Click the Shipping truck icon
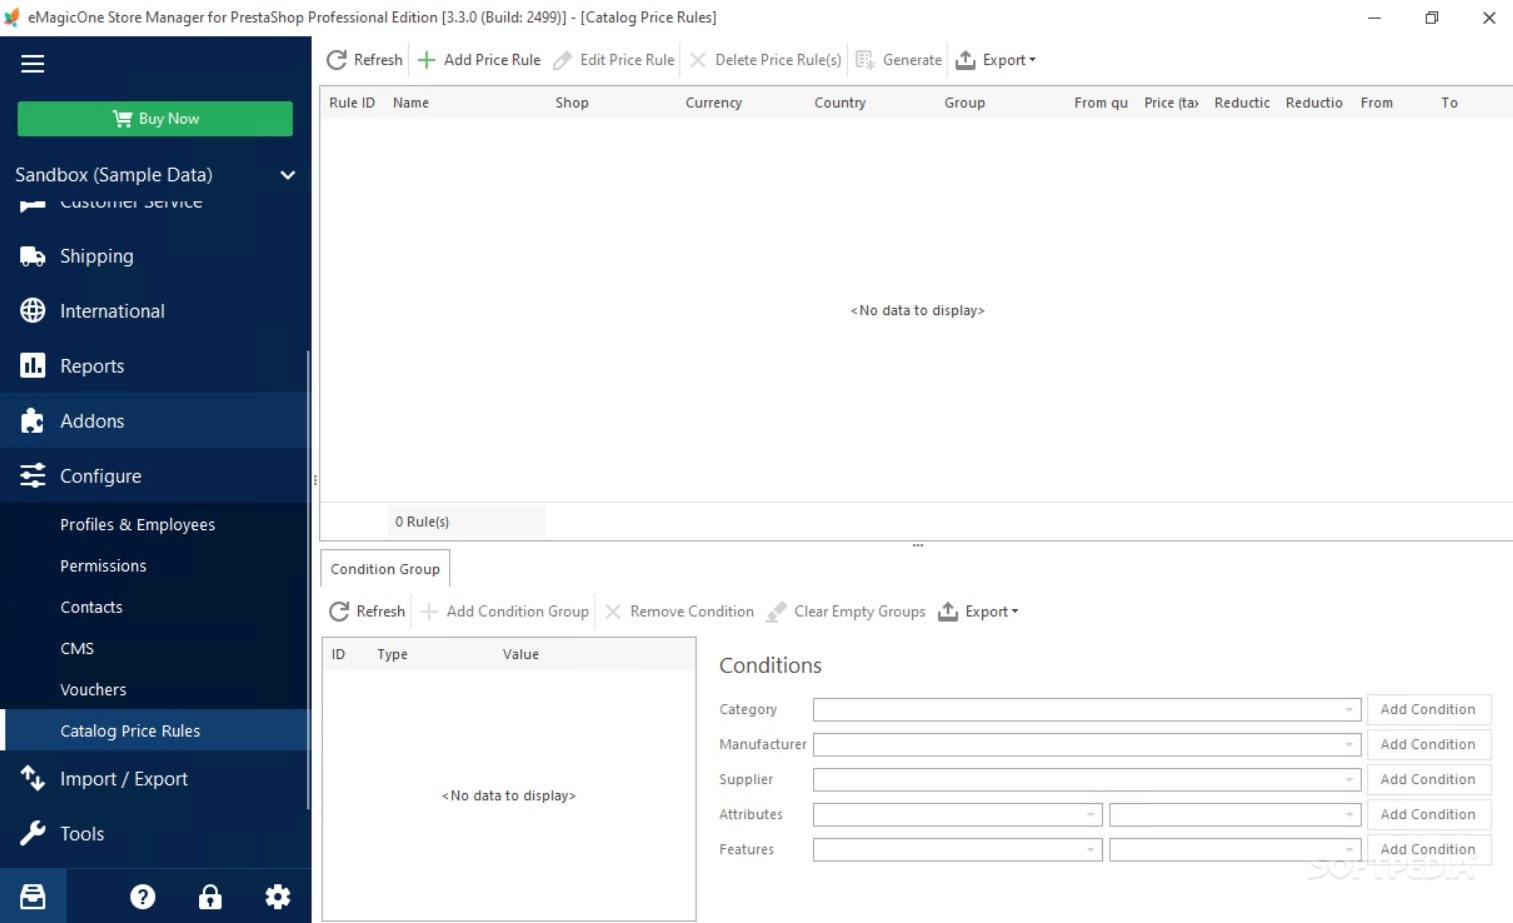Screen dimensions: 1513x923 coord(33,256)
